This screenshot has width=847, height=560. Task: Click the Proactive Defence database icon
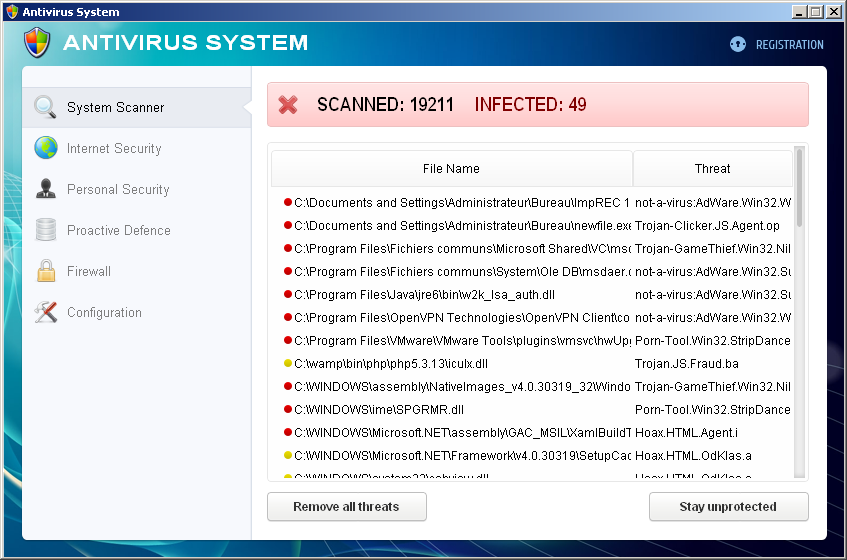(x=46, y=230)
